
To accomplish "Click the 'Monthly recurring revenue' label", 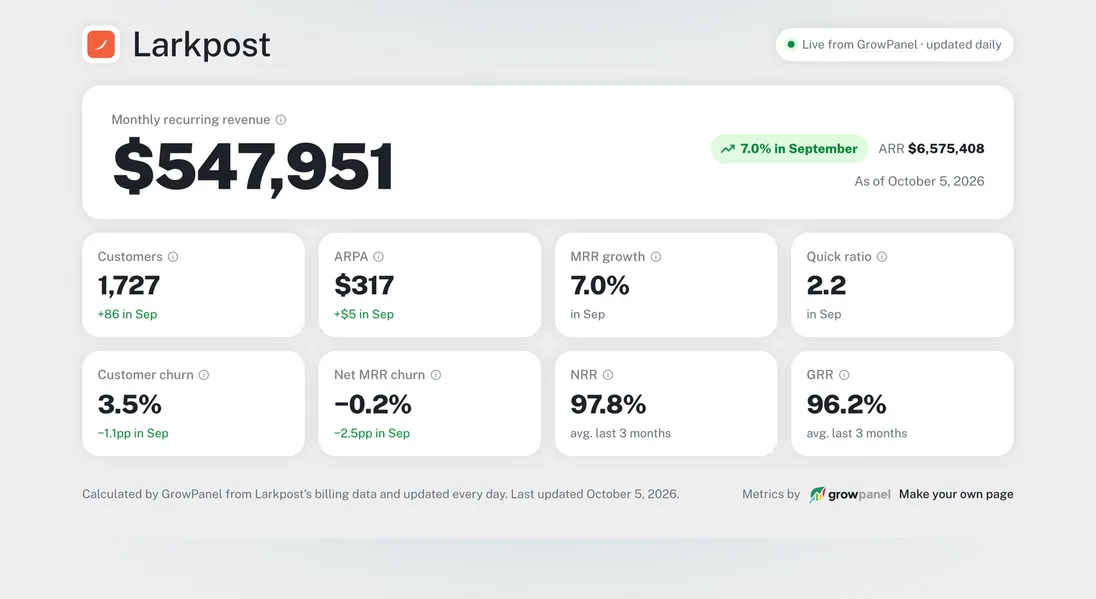I will click(x=191, y=120).
